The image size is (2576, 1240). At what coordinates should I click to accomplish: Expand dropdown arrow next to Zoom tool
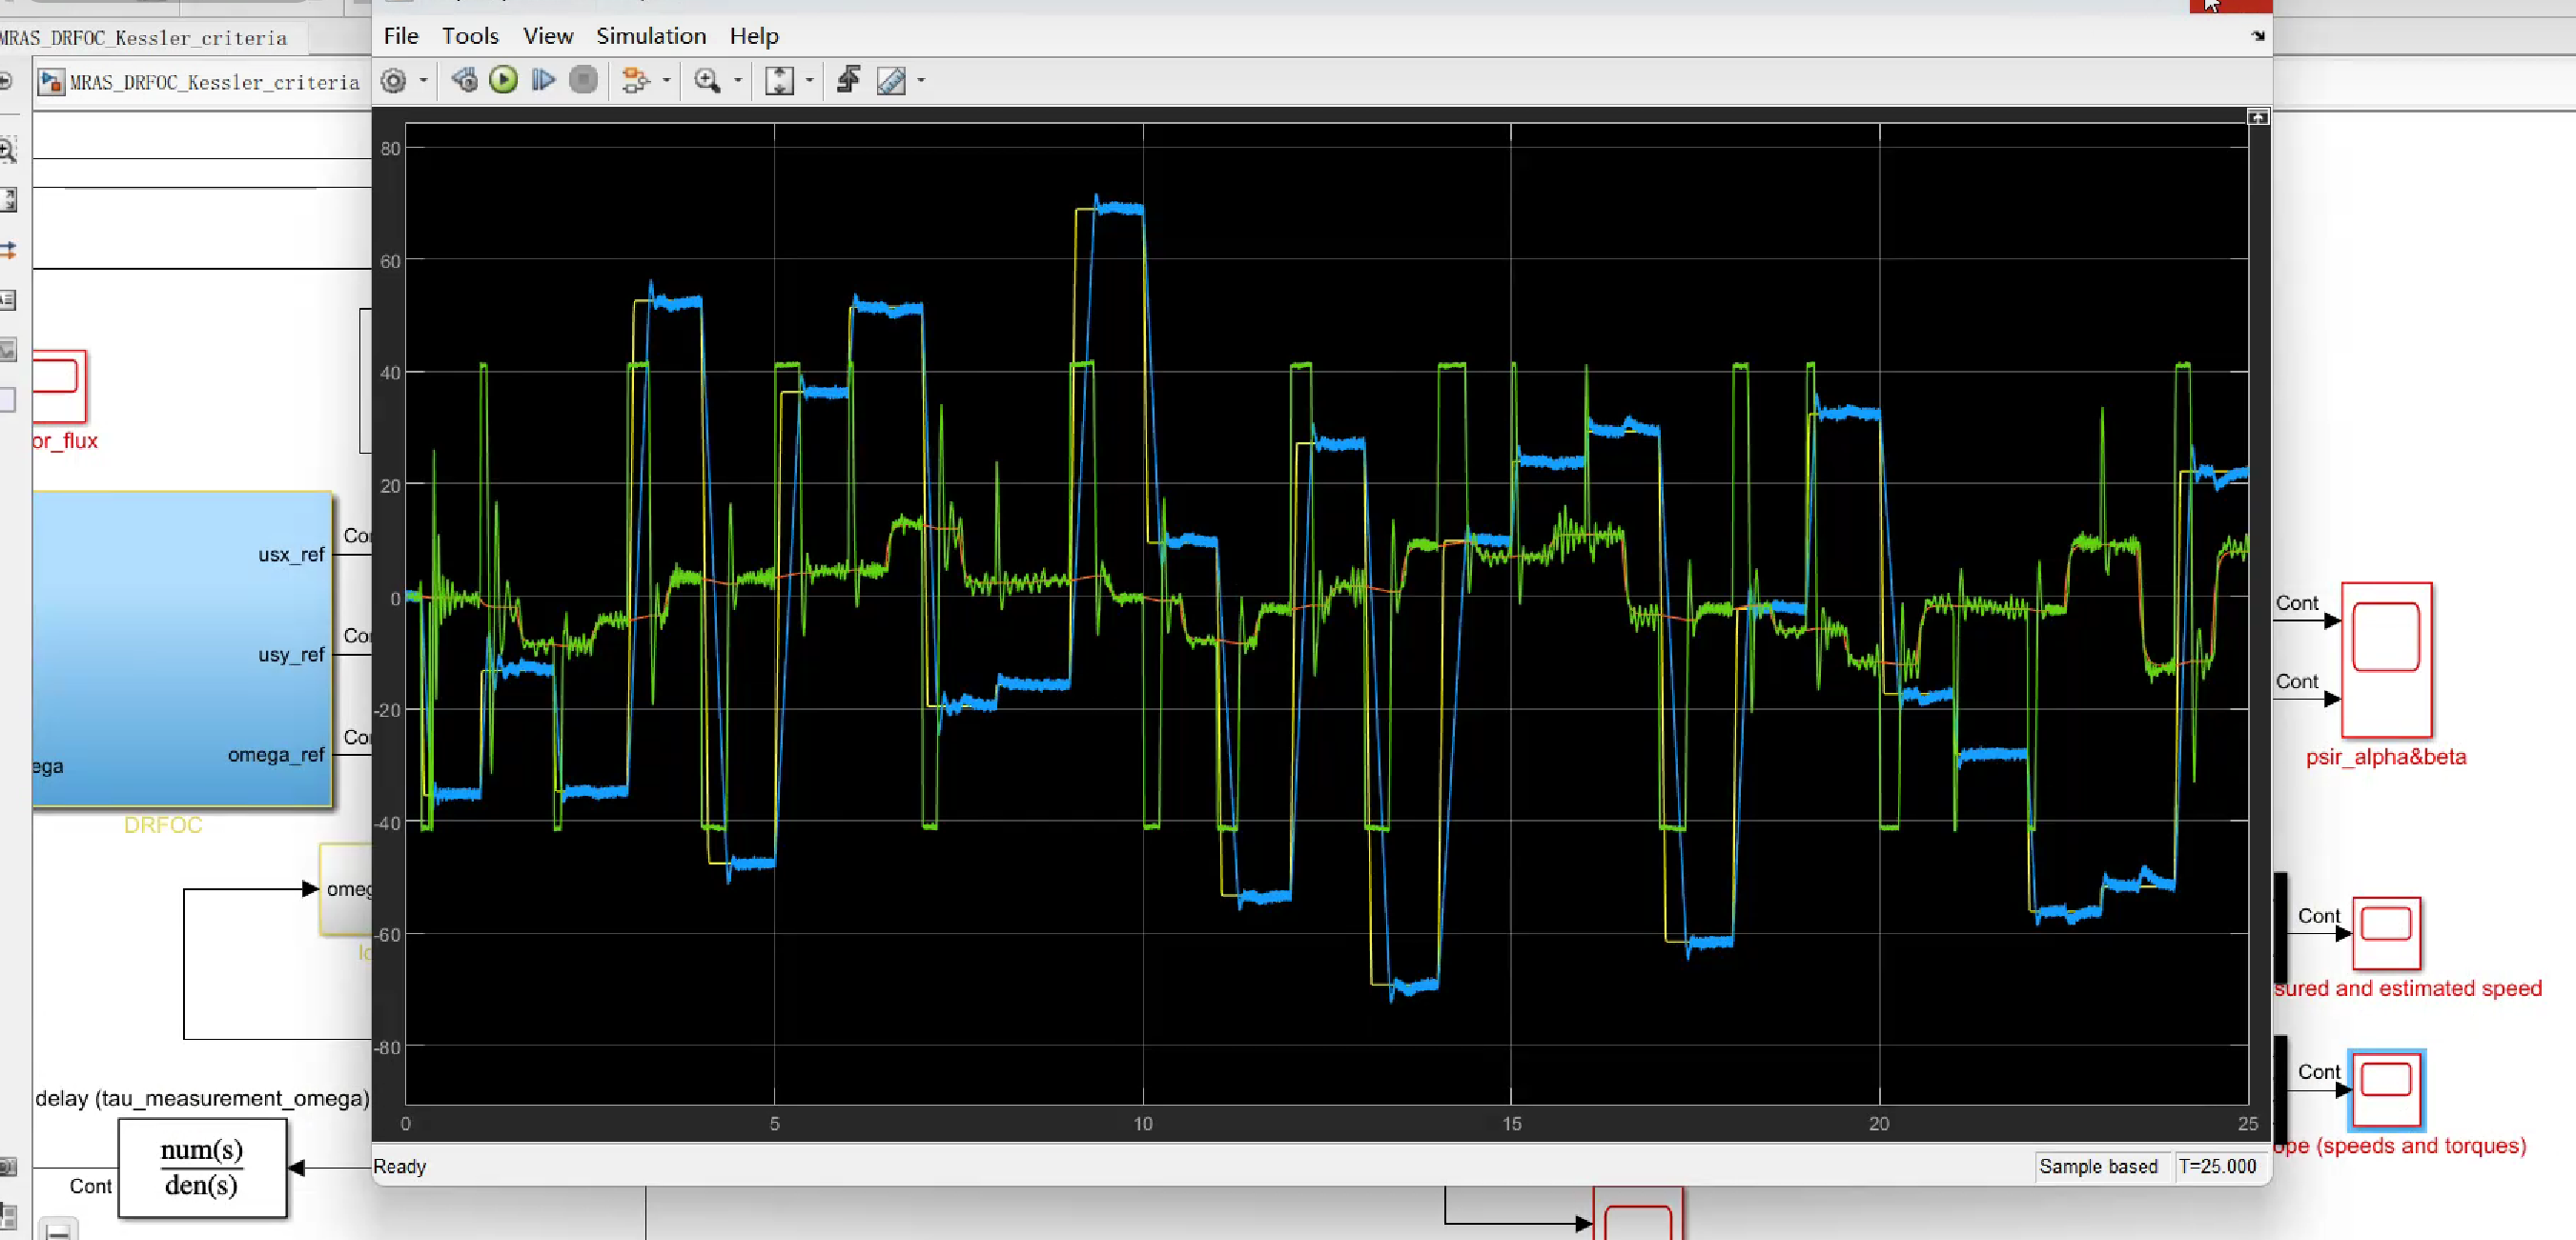tap(738, 80)
